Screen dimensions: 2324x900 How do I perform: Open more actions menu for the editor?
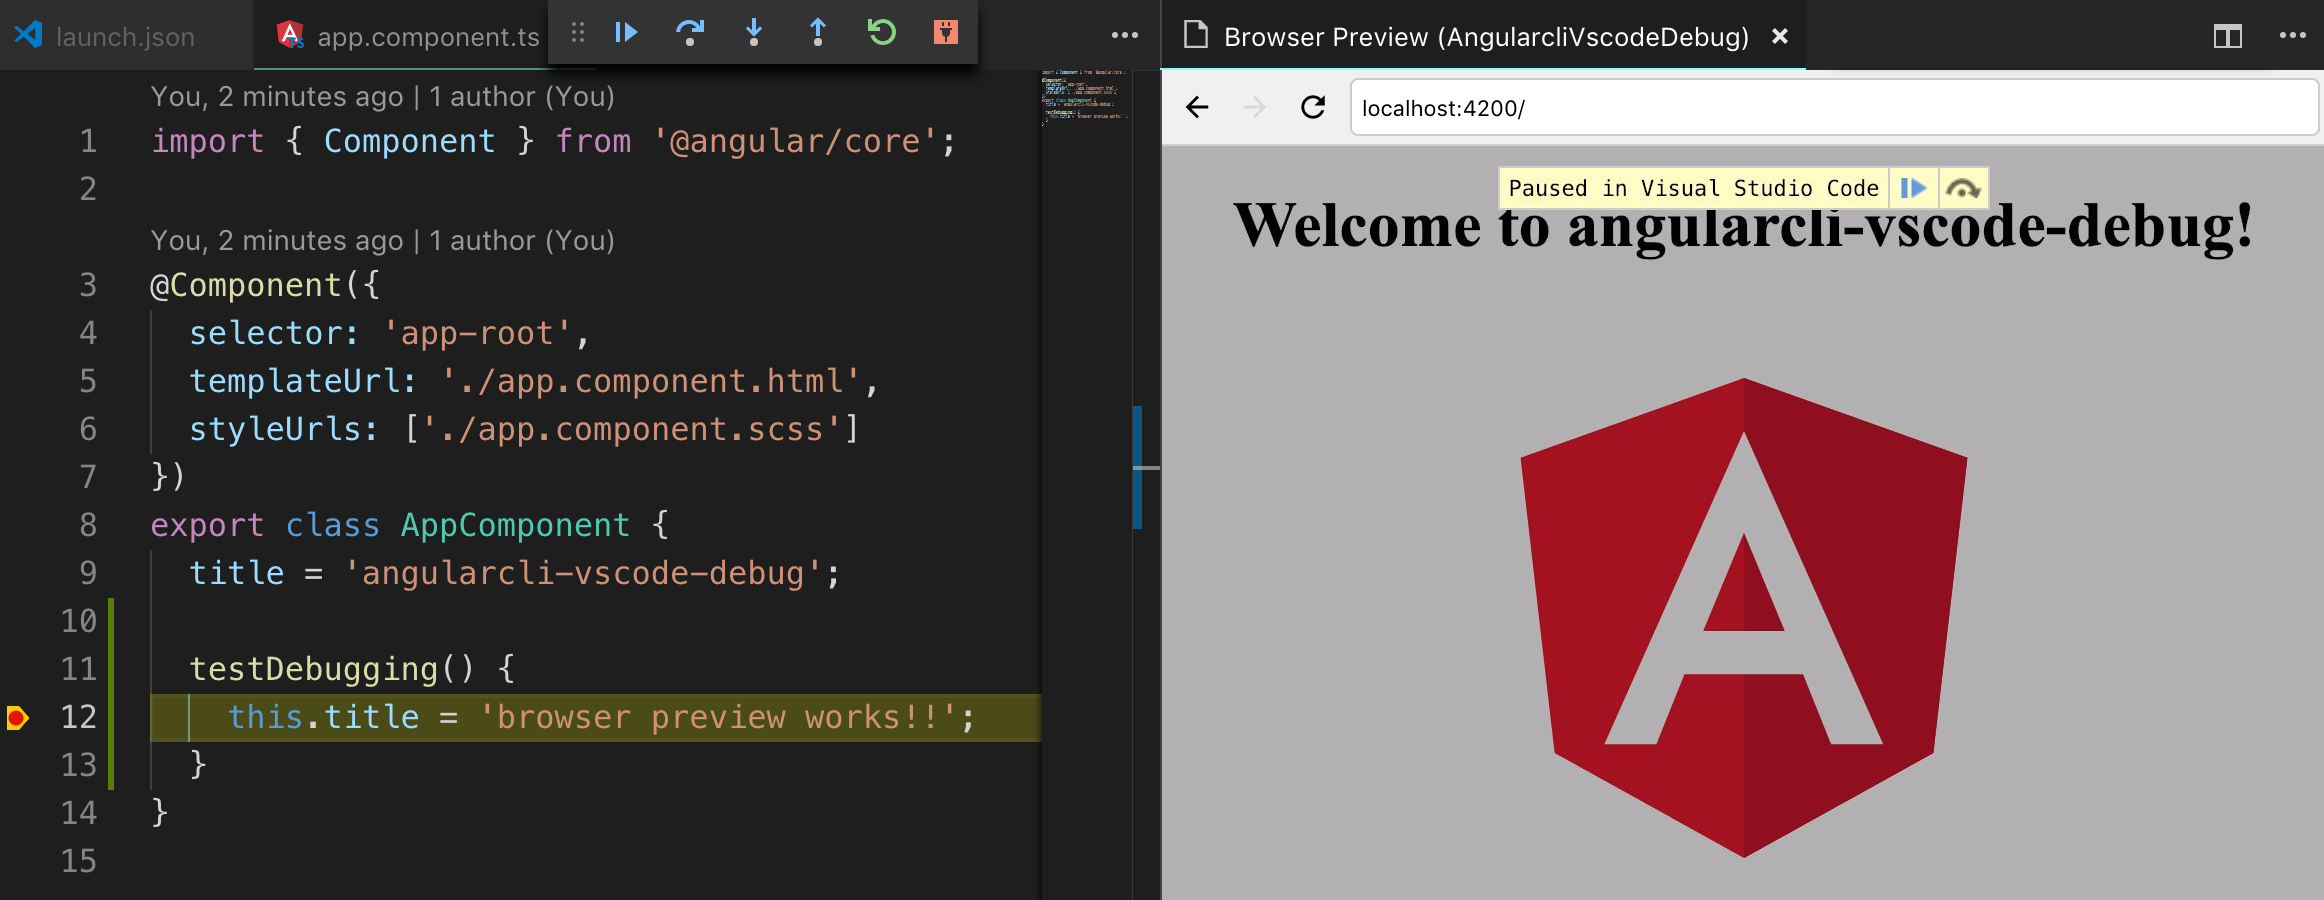tap(1124, 35)
